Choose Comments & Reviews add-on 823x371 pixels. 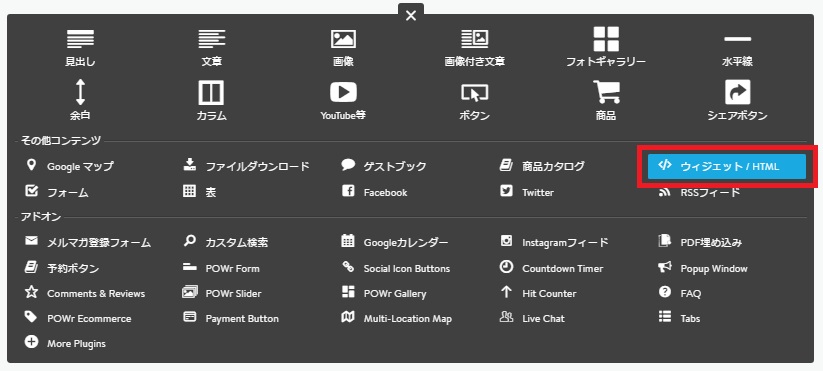tap(85, 293)
